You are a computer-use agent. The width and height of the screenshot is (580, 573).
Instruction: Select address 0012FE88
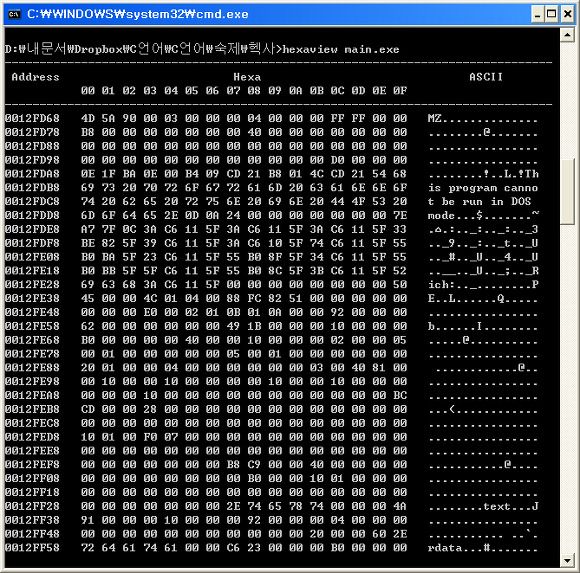32,368
